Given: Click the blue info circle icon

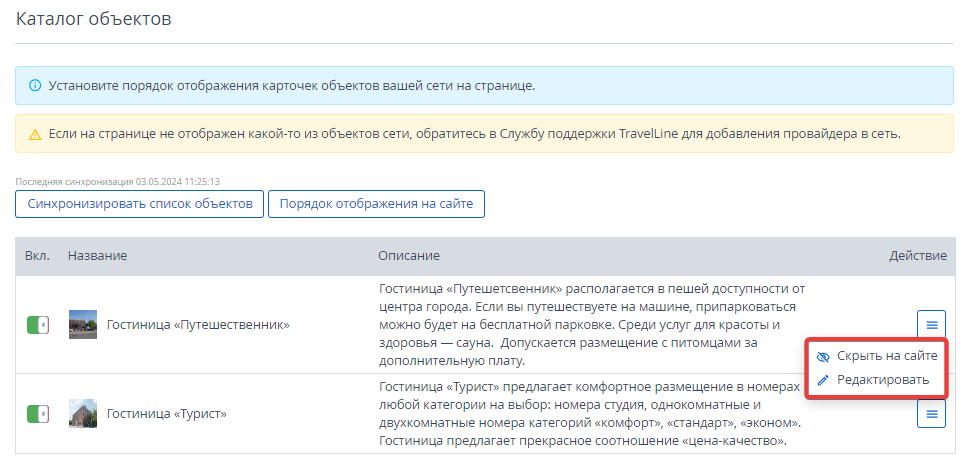Looking at the screenshot, I should point(35,85).
